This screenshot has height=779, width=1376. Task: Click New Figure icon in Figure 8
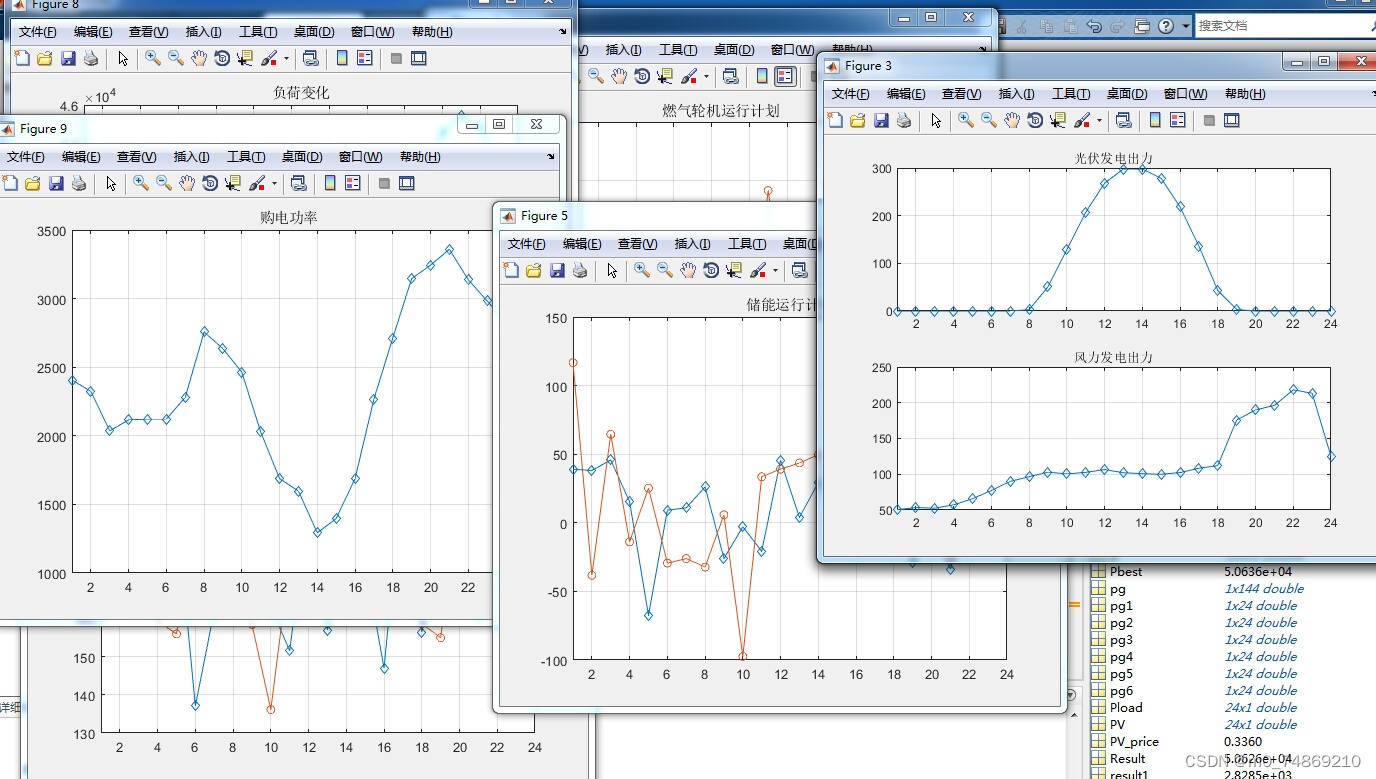22,59
